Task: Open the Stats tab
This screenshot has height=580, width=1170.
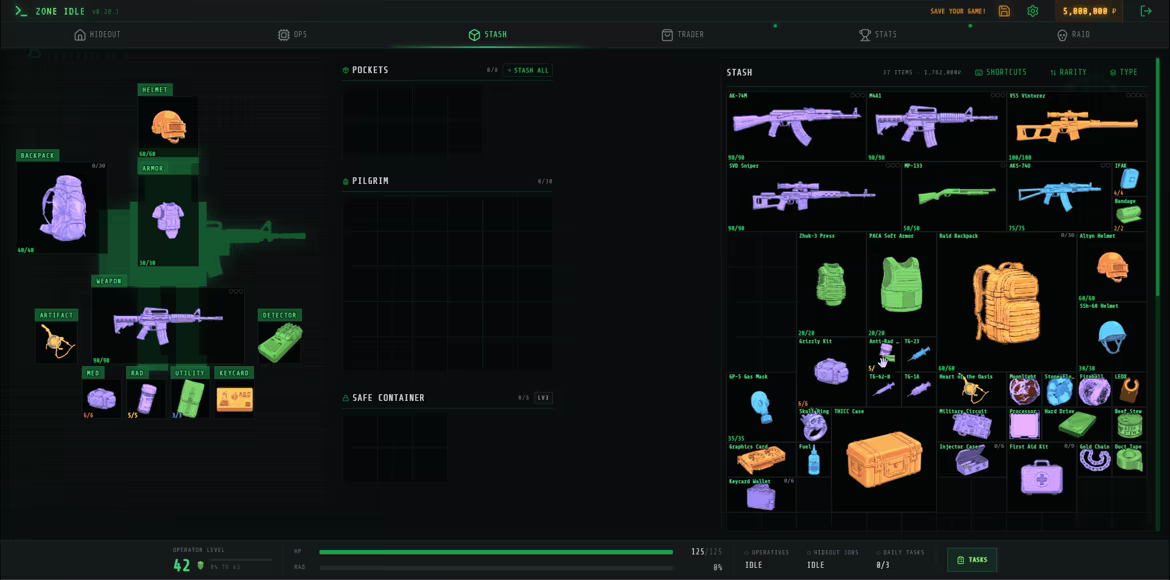Action: pos(878,34)
